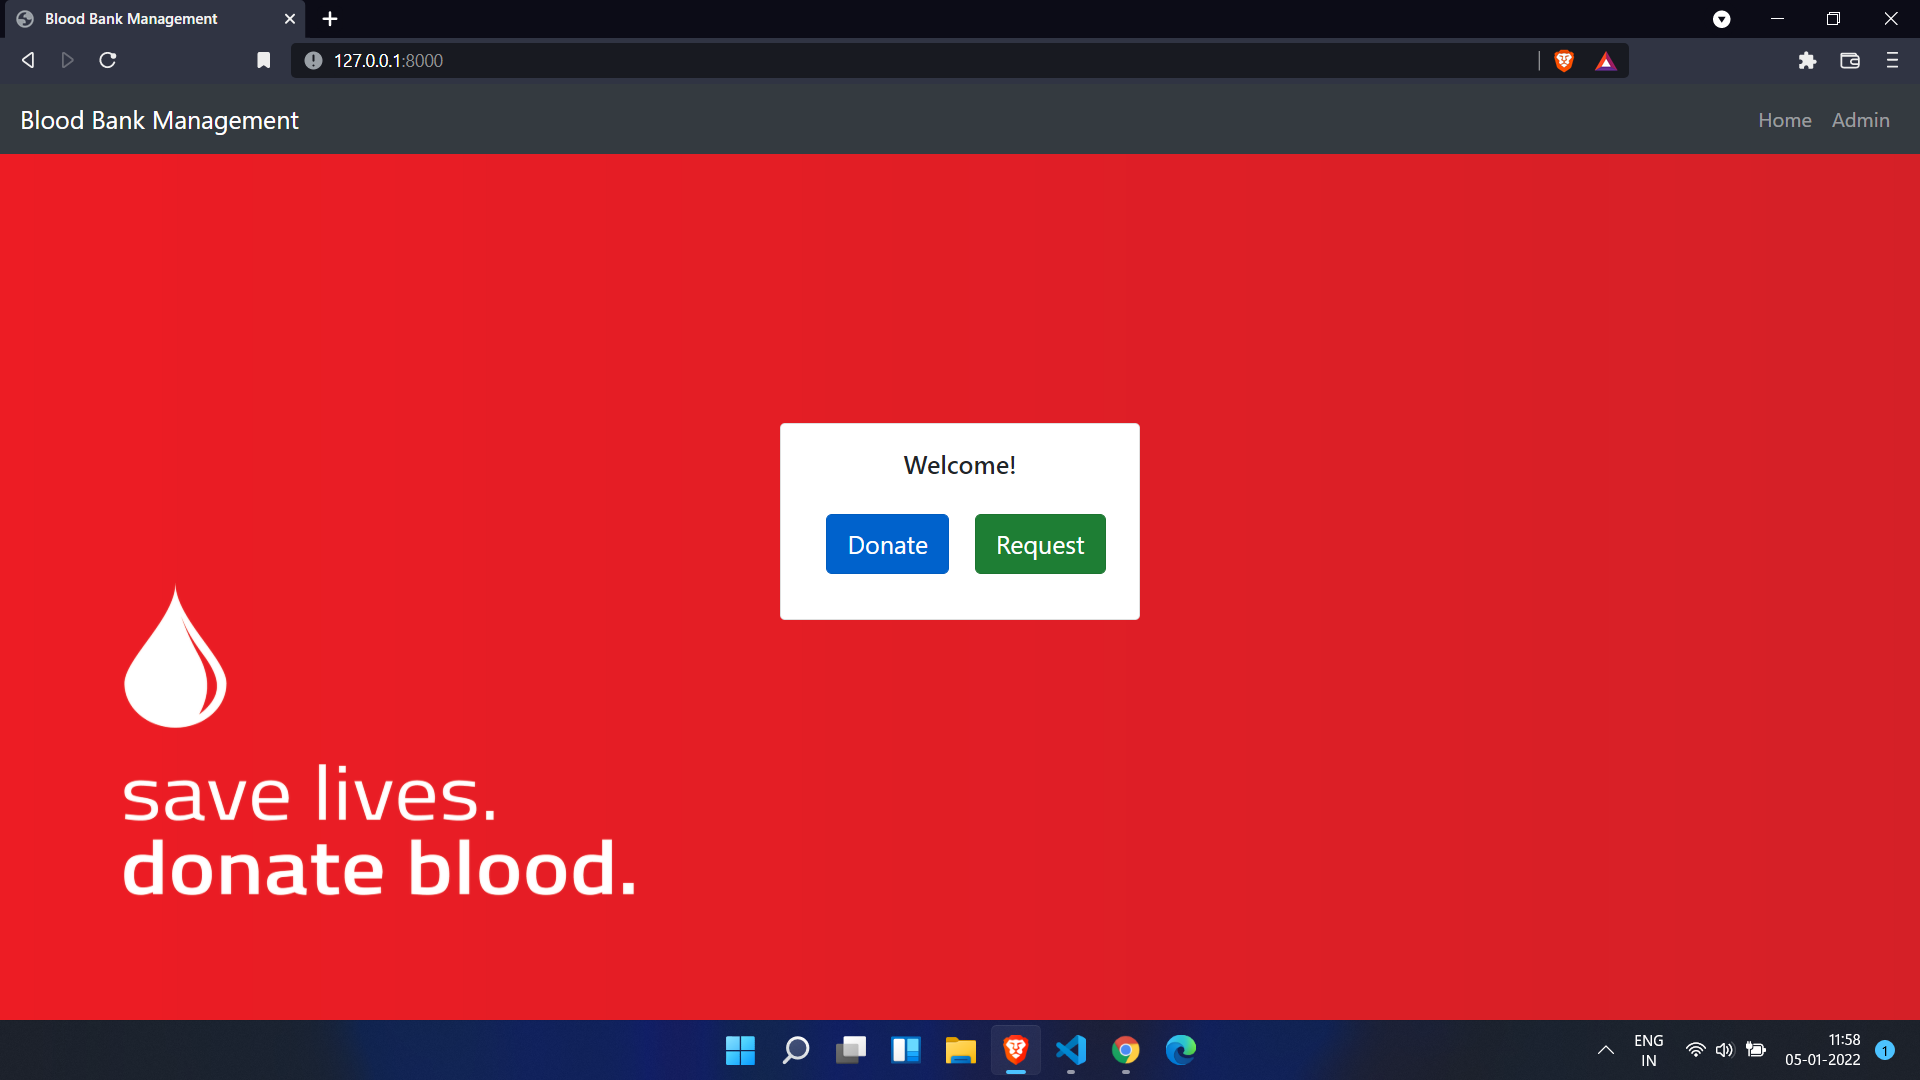Expand hidden system tray icons
This screenshot has width=1920, height=1080.
[x=1605, y=1050]
